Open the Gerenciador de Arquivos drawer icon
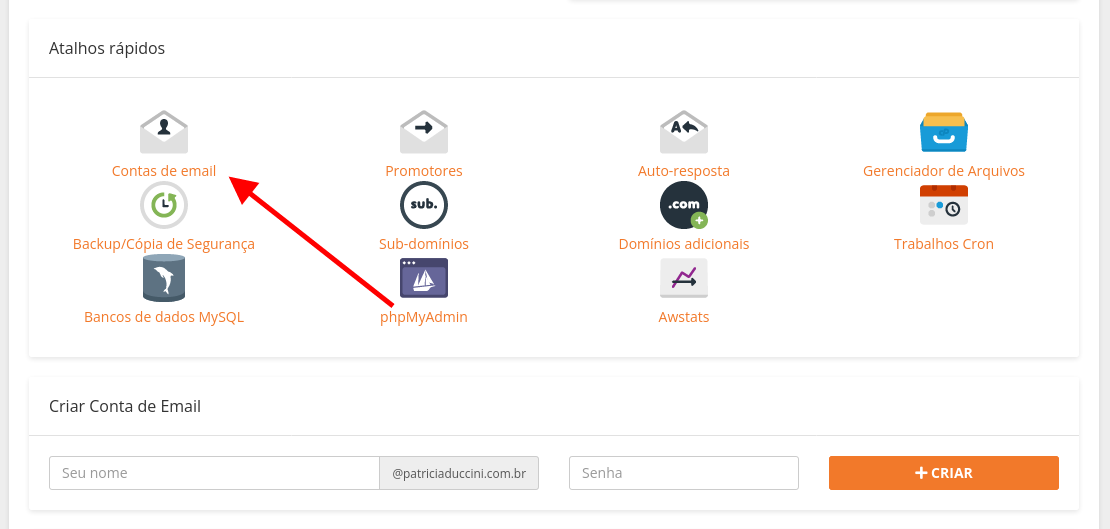1110x529 pixels. [x=944, y=132]
